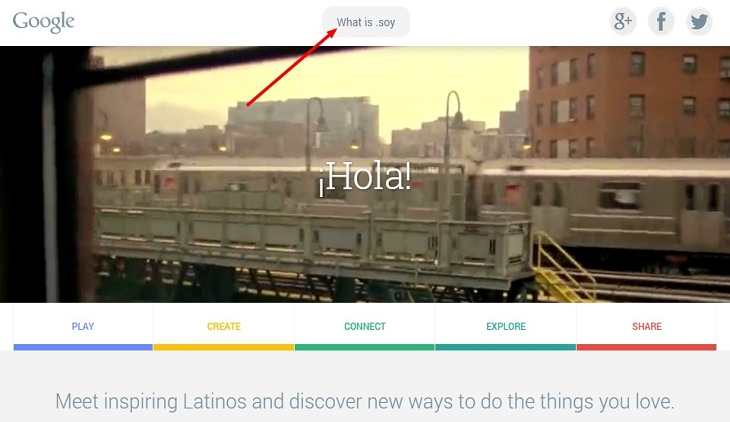Screen dimensions: 730x422
Task: Click the teal bar under EXPLORE
Action: [506, 347]
